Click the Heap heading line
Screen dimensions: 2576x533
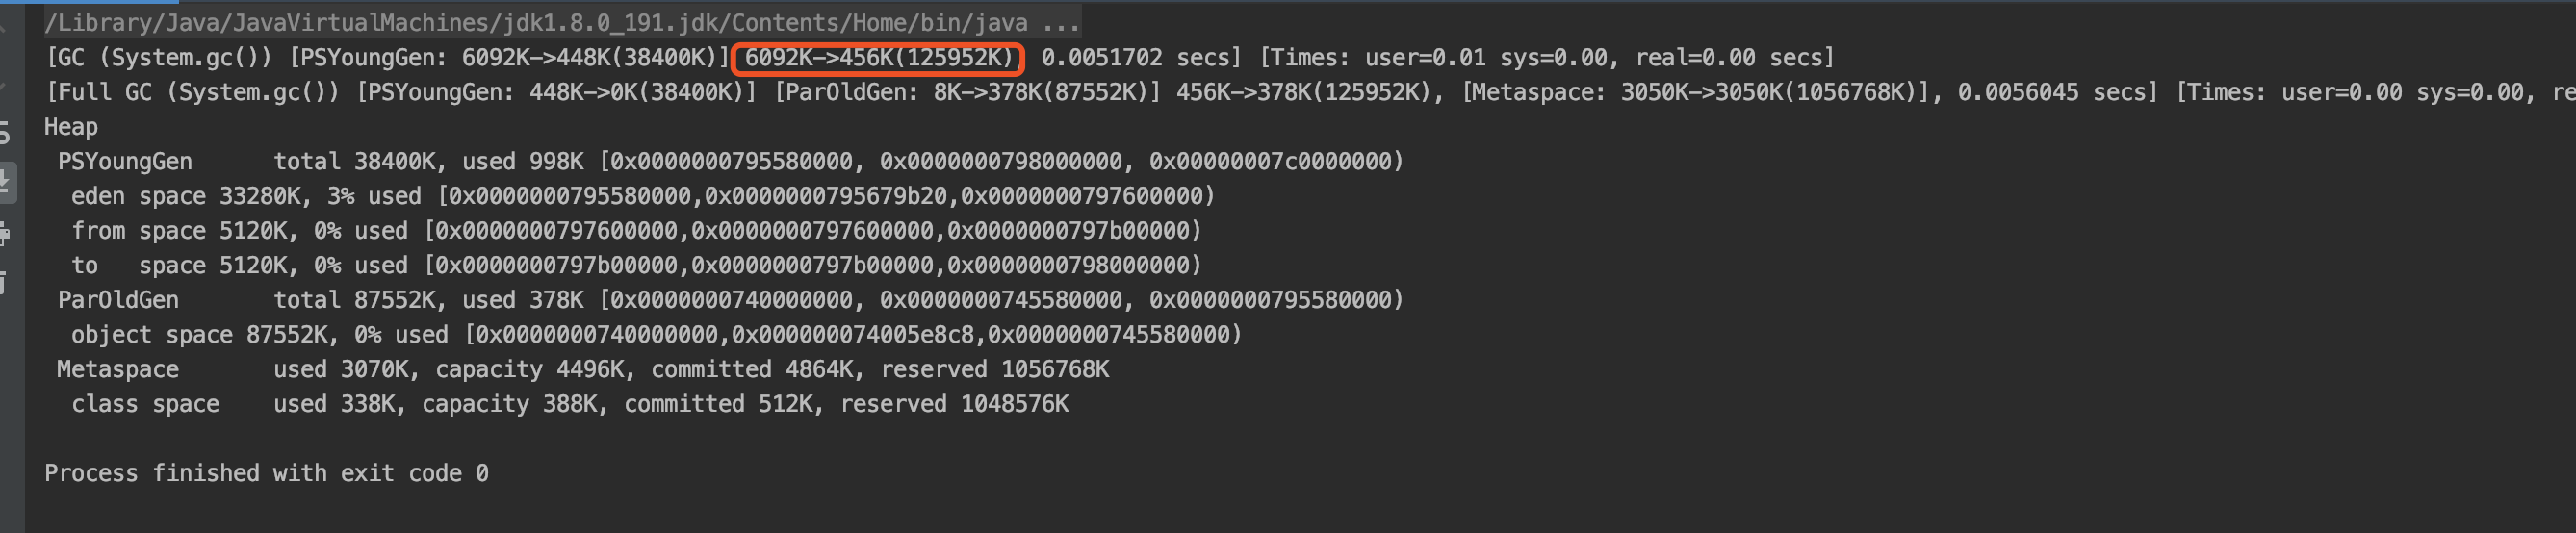(x=71, y=127)
